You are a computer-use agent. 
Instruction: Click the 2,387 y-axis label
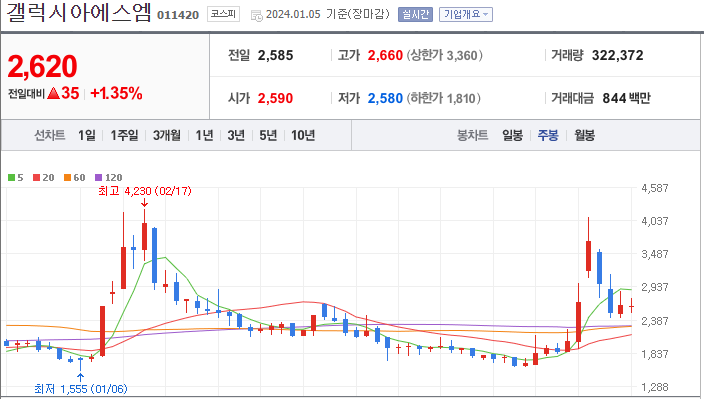tap(655, 321)
